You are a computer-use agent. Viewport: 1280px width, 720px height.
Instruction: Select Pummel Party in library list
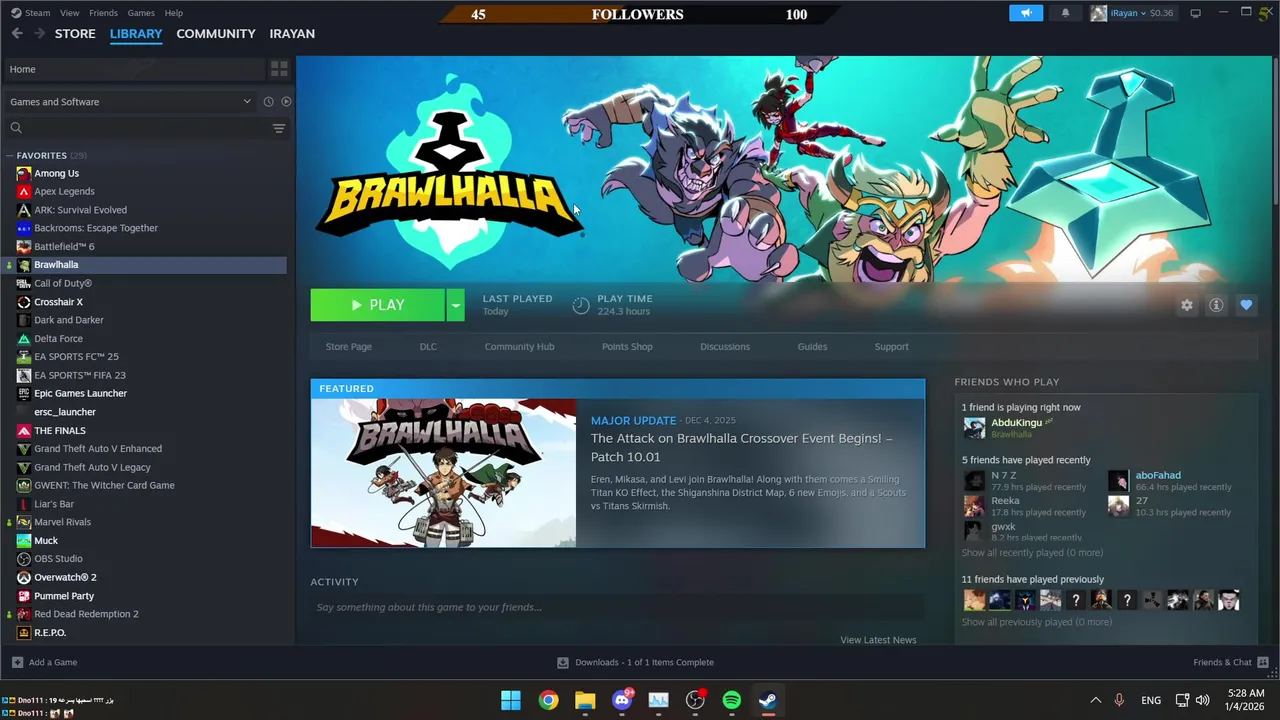click(x=146, y=596)
